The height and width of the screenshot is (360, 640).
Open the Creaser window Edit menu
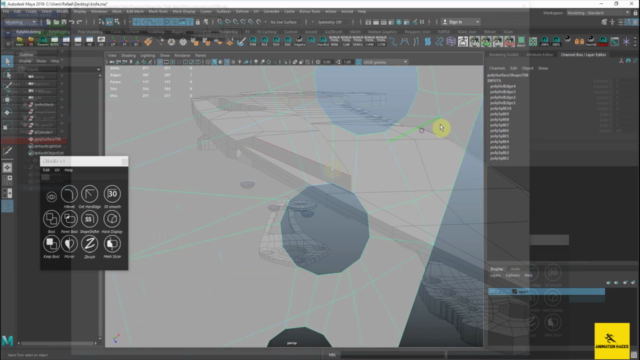[46, 170]
